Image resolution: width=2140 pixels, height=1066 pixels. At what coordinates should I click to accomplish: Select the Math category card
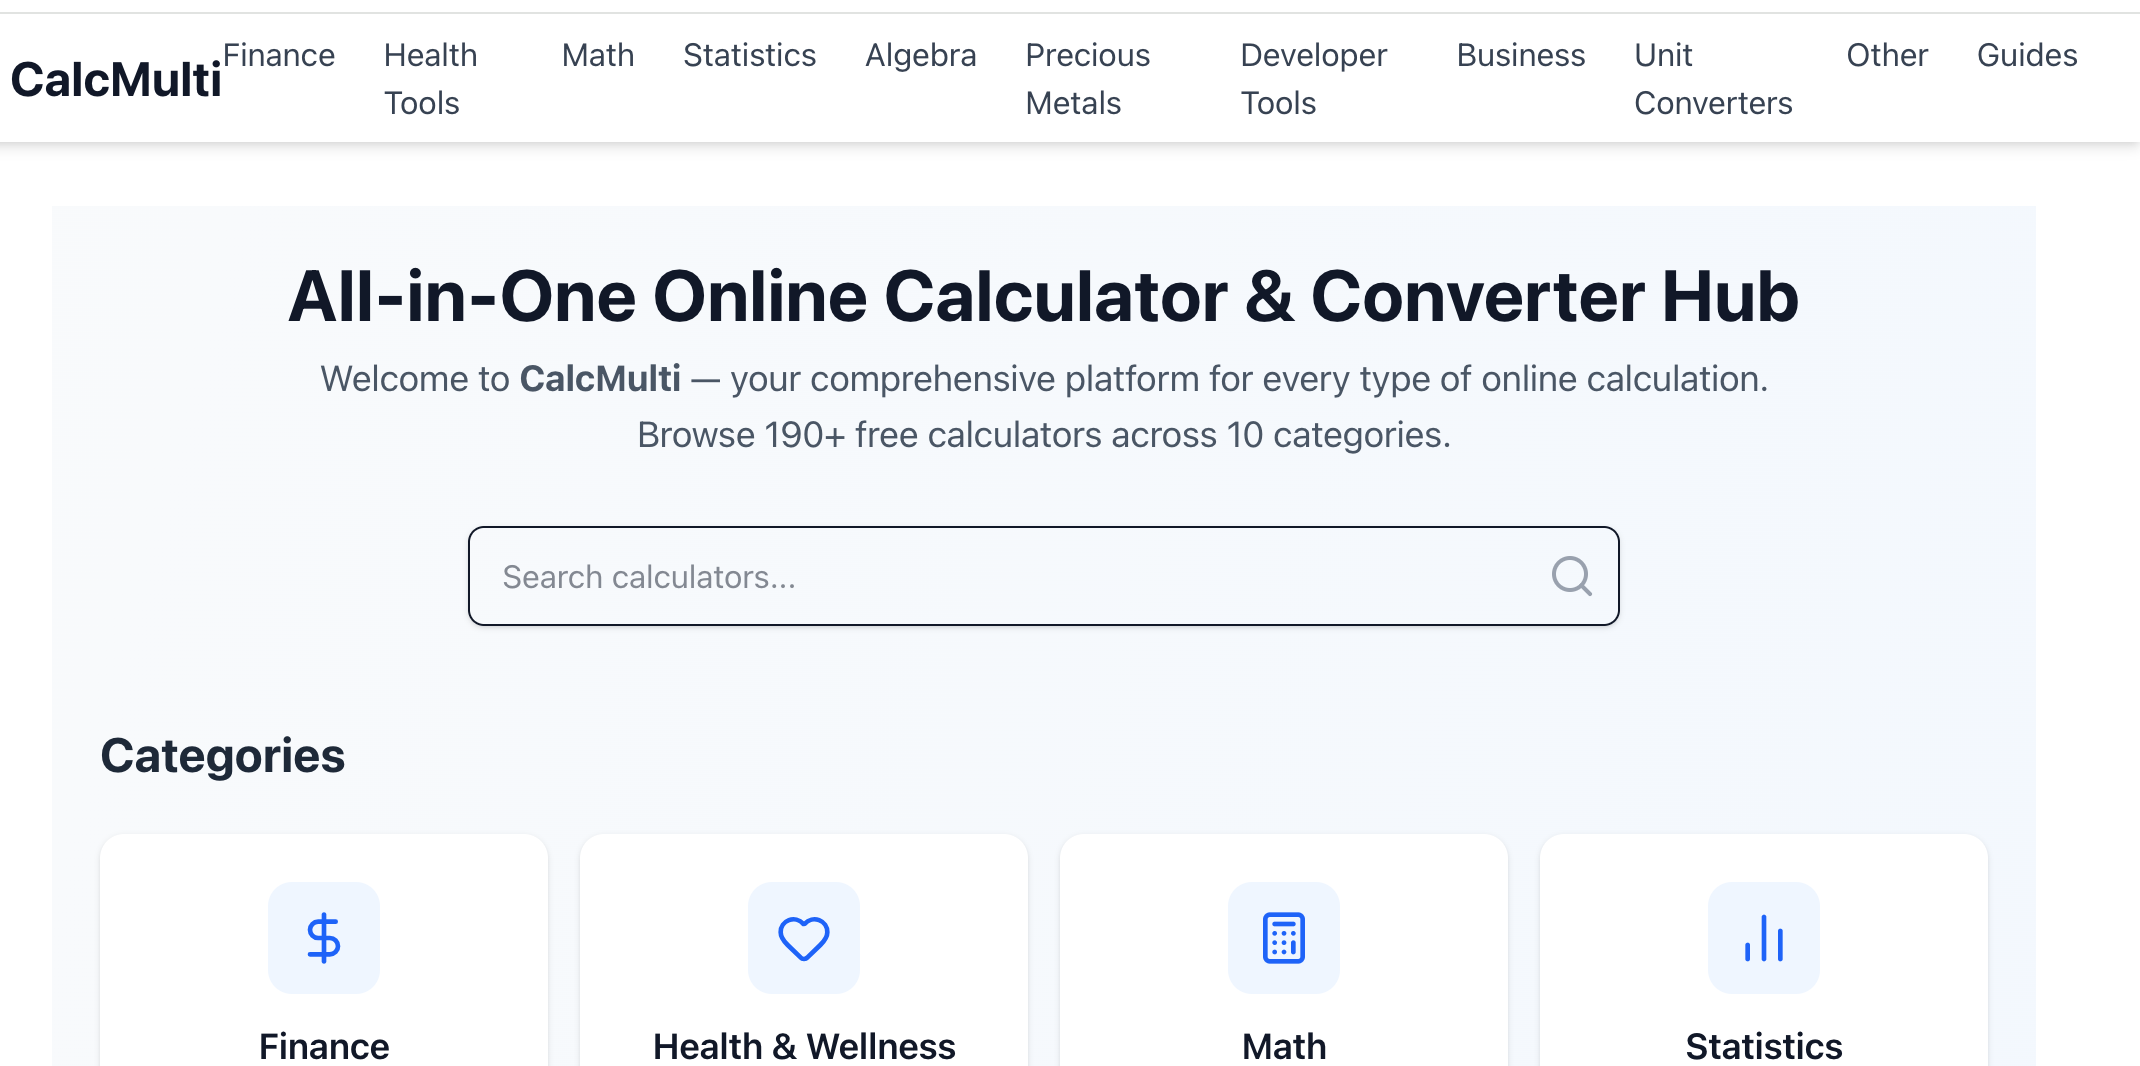1284,990
